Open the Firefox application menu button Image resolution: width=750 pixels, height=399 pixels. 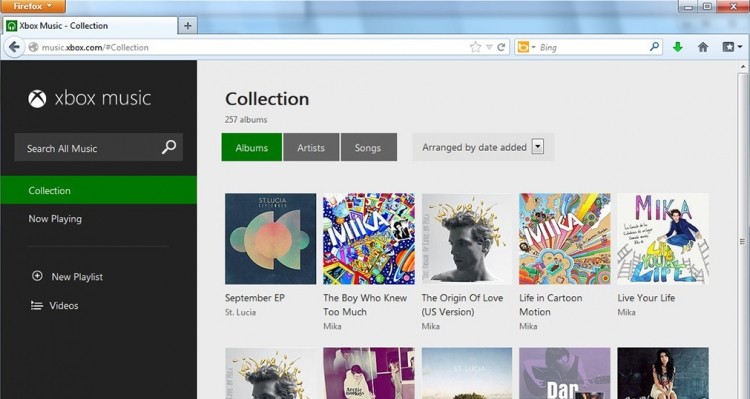tap(33, 6)
